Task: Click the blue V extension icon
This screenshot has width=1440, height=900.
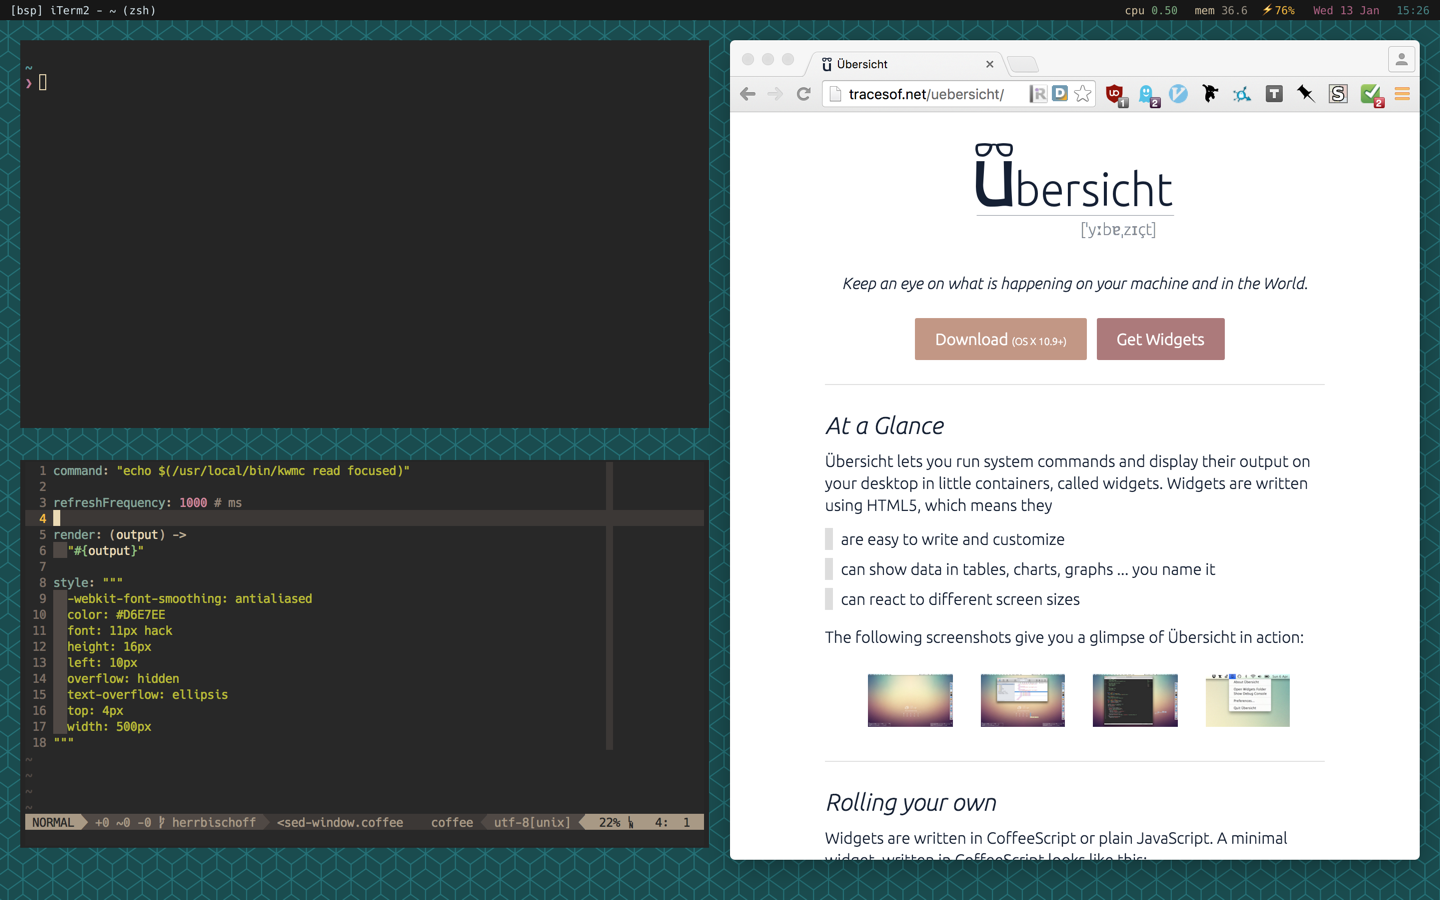Action: [1178, 94]
